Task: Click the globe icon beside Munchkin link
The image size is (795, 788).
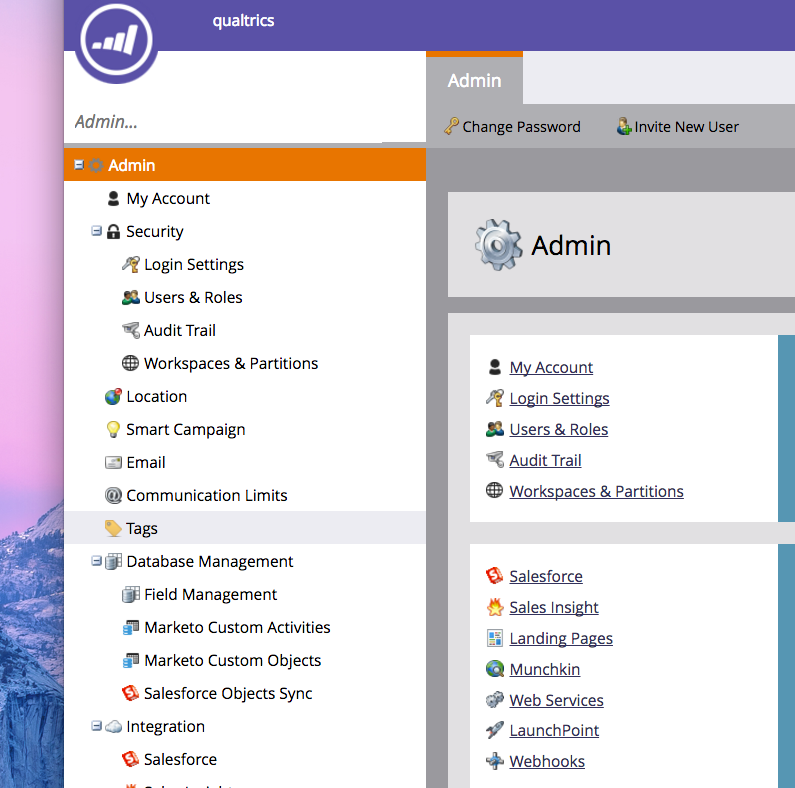Action: tap(495, 669)
